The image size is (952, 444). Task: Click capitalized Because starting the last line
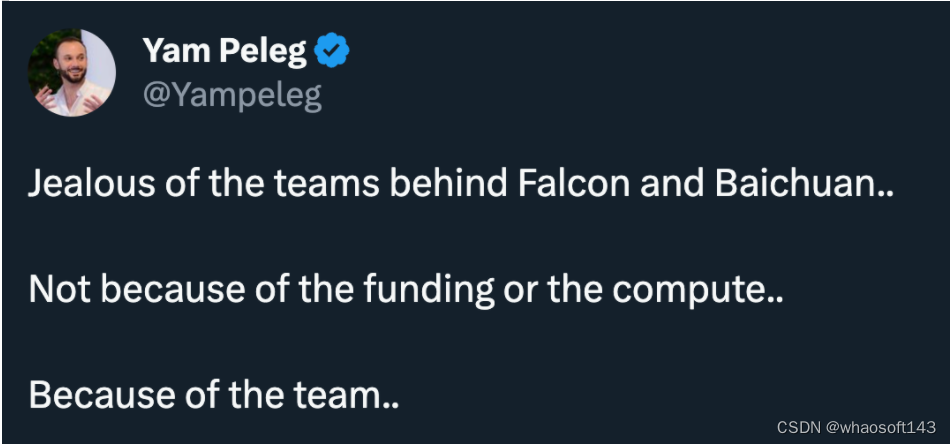[x=90, y=395]
